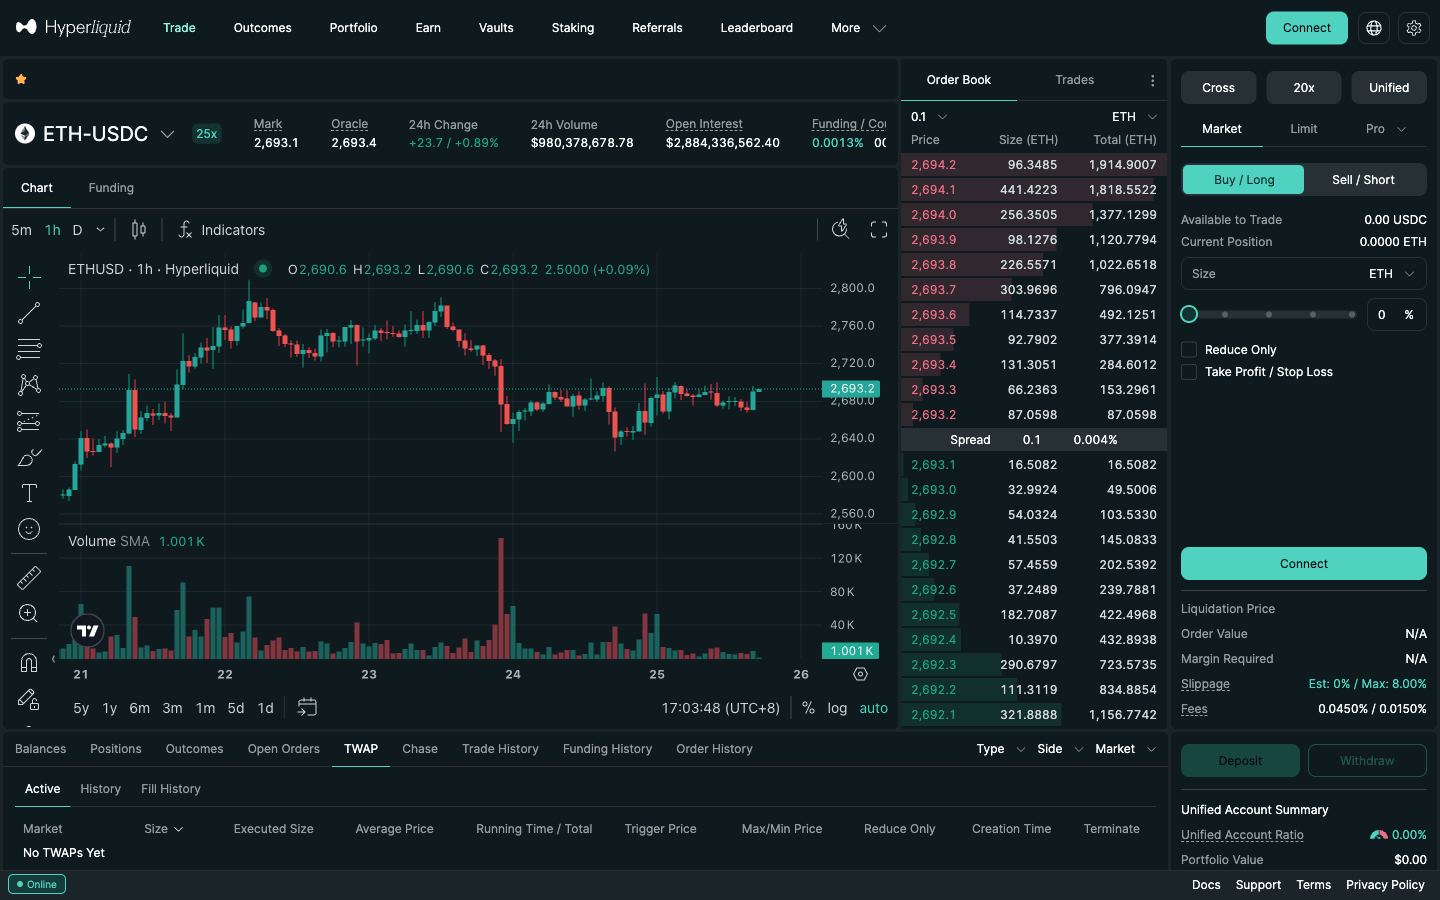
Task: Click the 20x leverage button
Action: tap(1304, 88)
